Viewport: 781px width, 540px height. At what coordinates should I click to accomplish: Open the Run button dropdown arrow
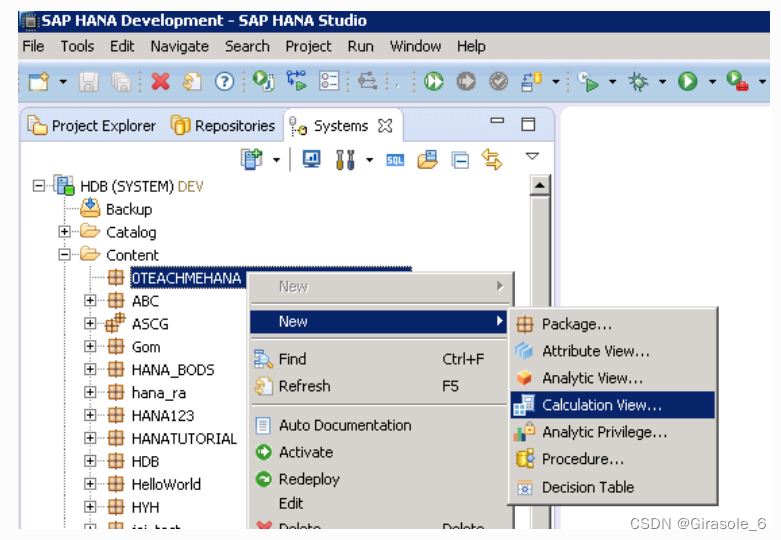tap(712, 81)
